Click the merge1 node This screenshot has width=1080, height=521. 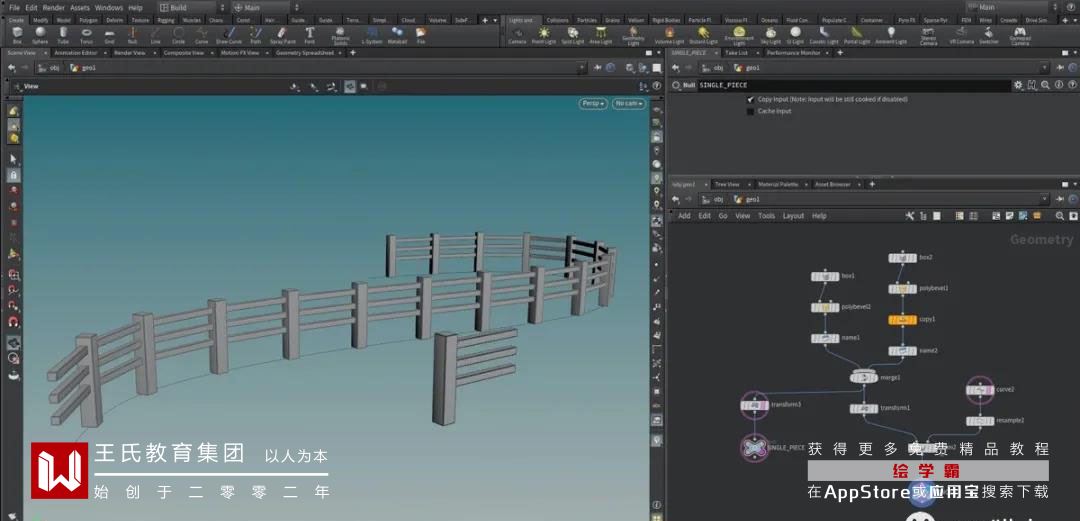pos(863,377)
